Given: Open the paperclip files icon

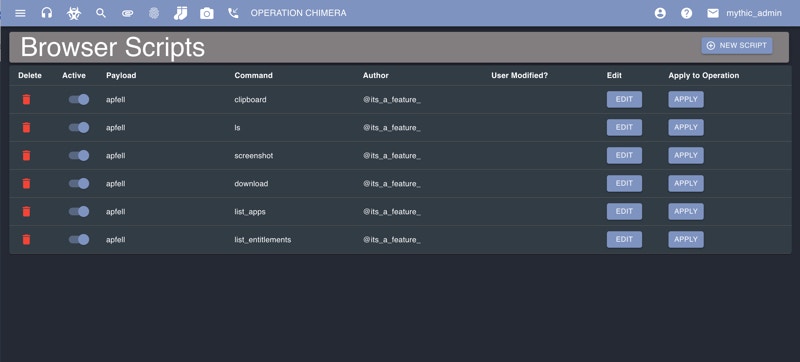Looking at the screenshot, I should pos(128,14).
